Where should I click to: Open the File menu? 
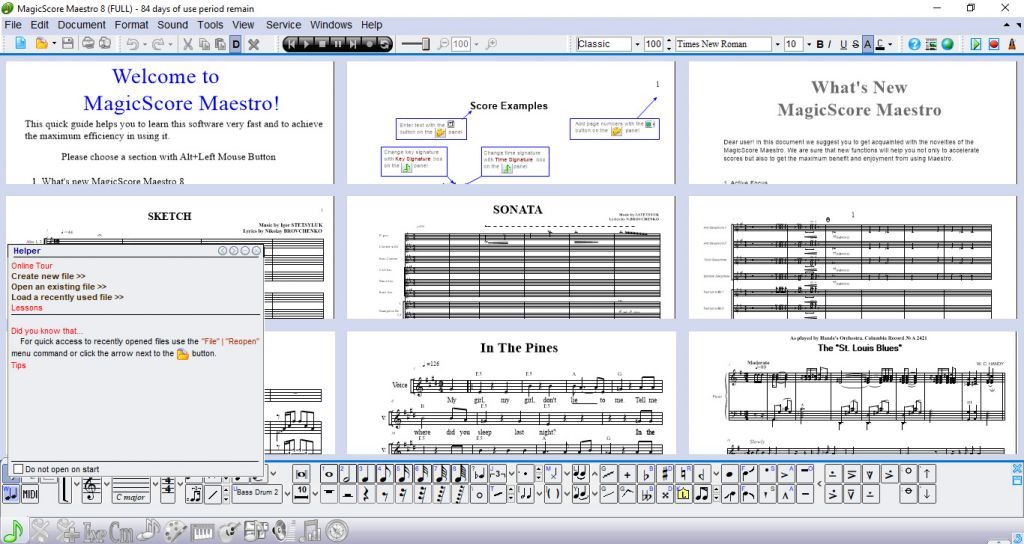pos(12,25)
